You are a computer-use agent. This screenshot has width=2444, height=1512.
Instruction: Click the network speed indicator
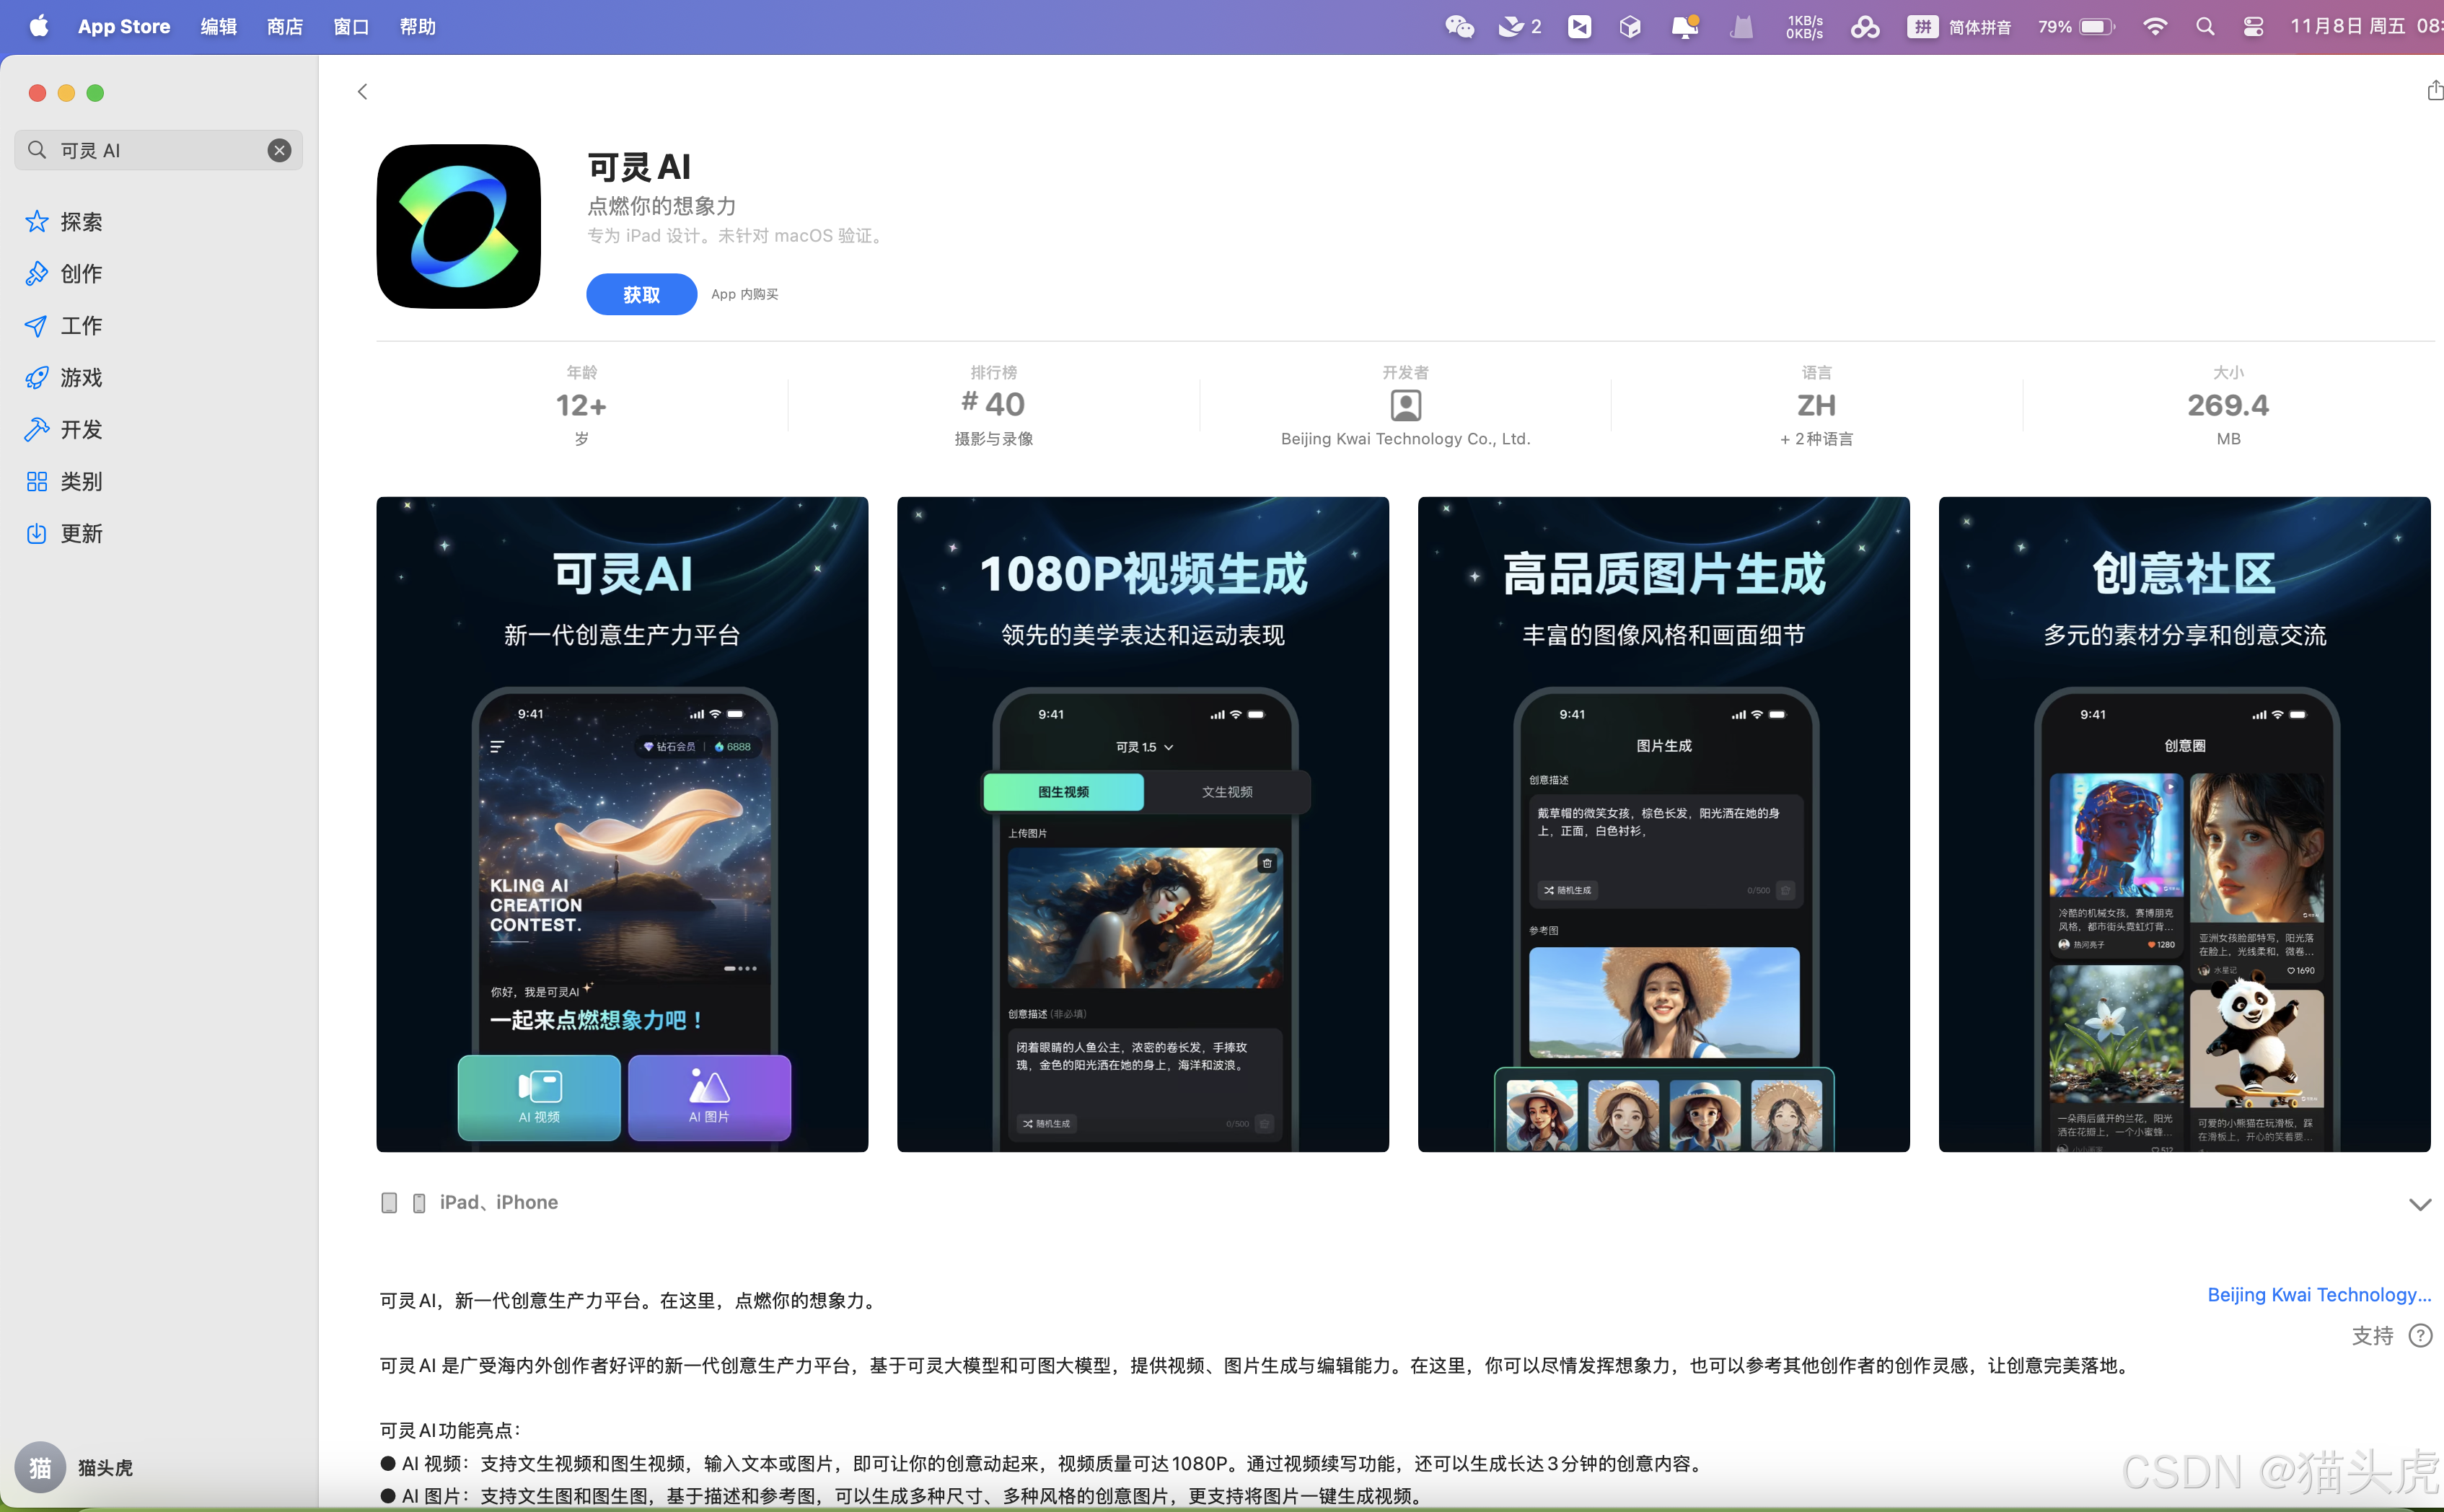point(1804,26)
